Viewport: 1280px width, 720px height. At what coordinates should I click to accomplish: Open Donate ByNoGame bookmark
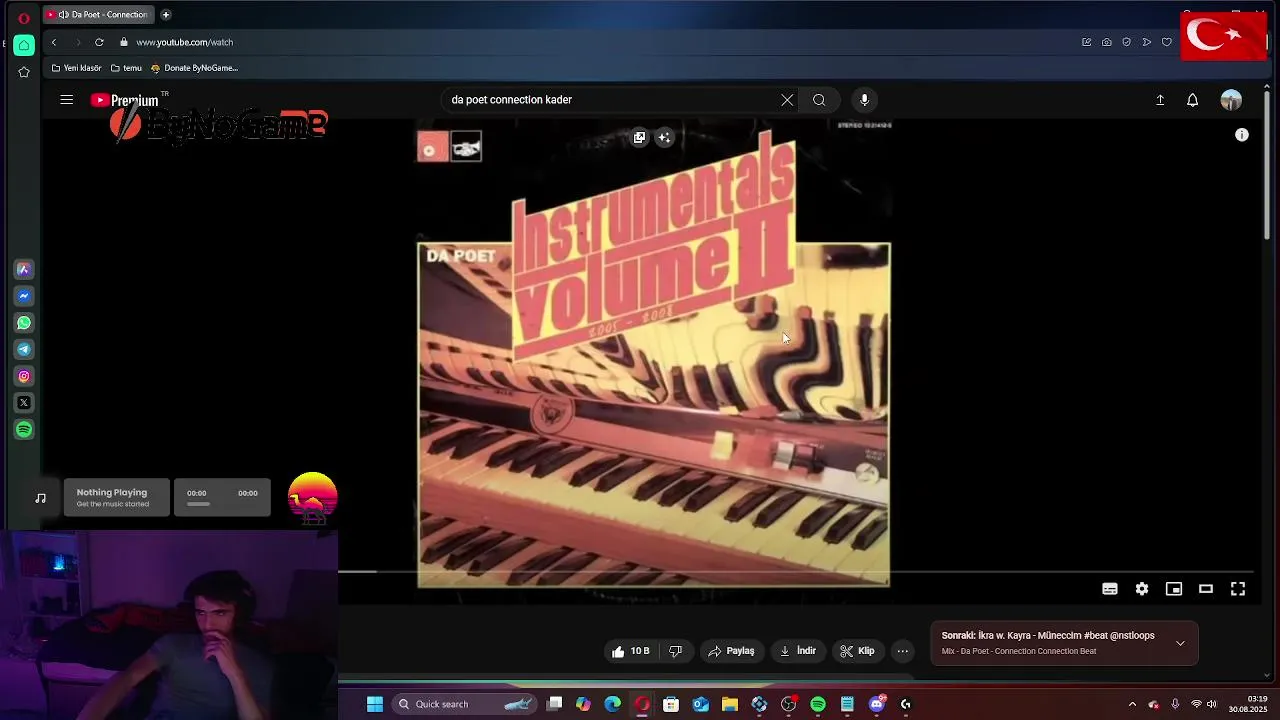click(x=194, y=68)
